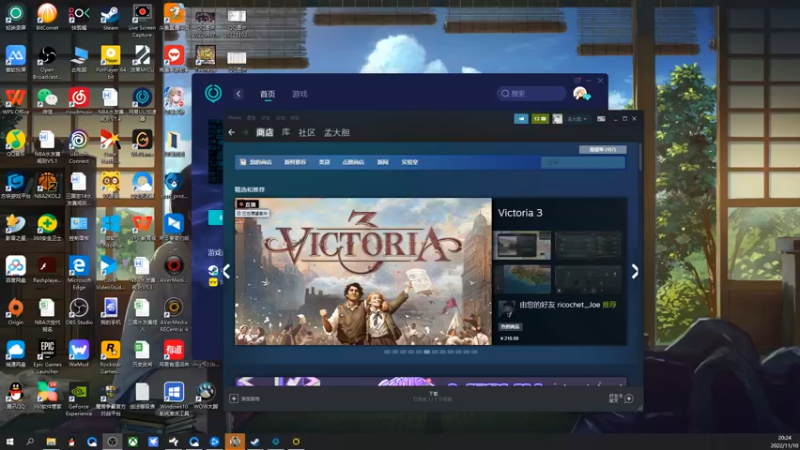Open the 孟大胆 profile tab

(x=337, y=133)
